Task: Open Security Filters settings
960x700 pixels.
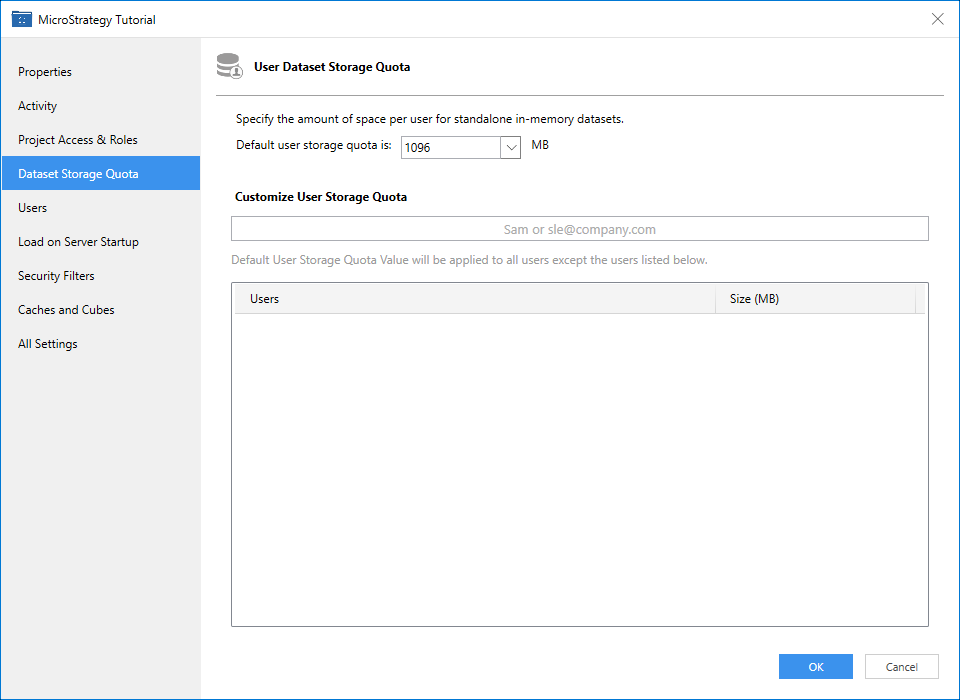Action: [56, 276]
